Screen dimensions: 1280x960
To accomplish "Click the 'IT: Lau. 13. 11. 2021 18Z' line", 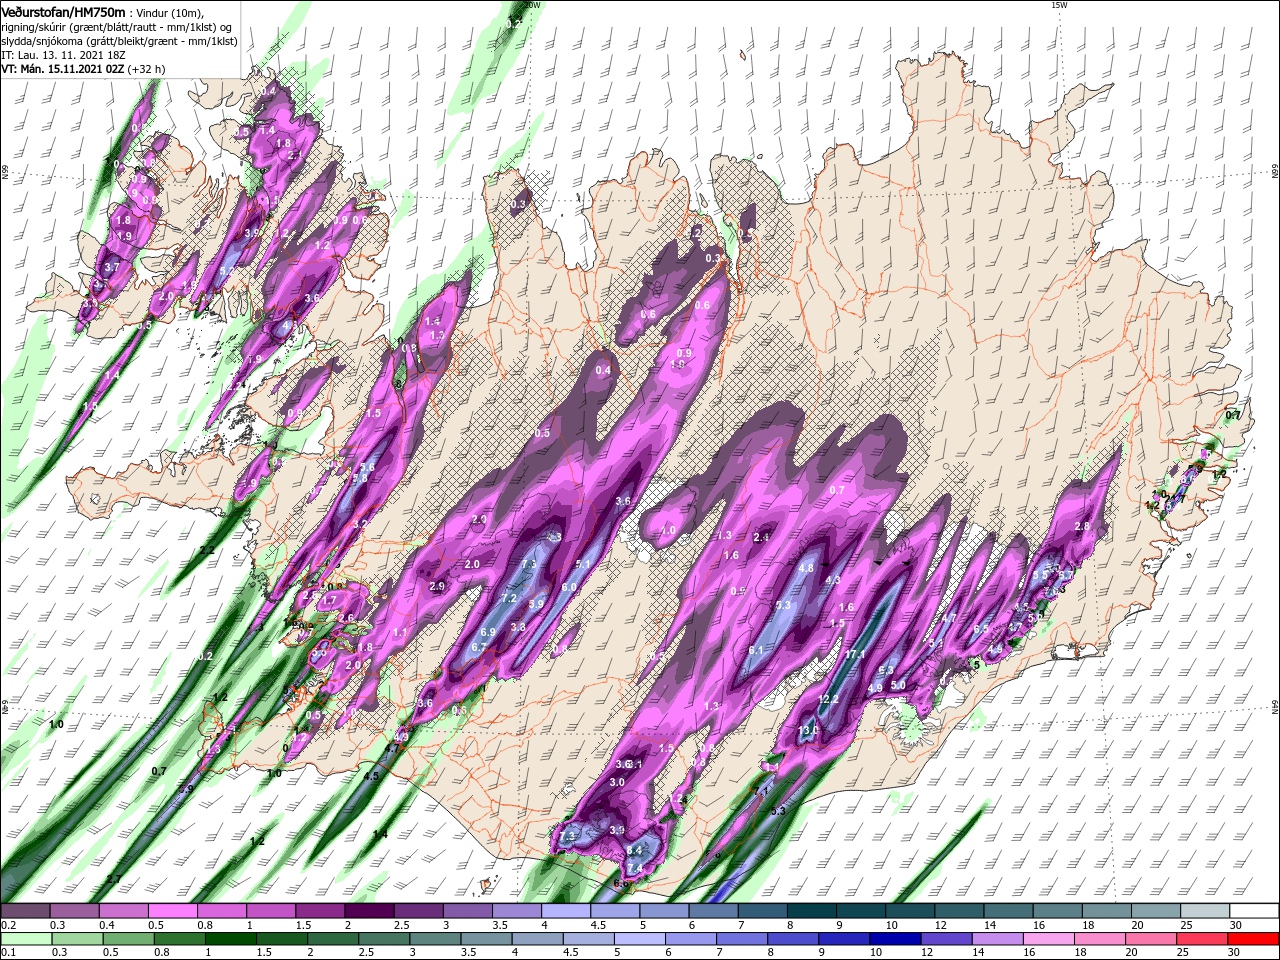I will click(63, 55).
